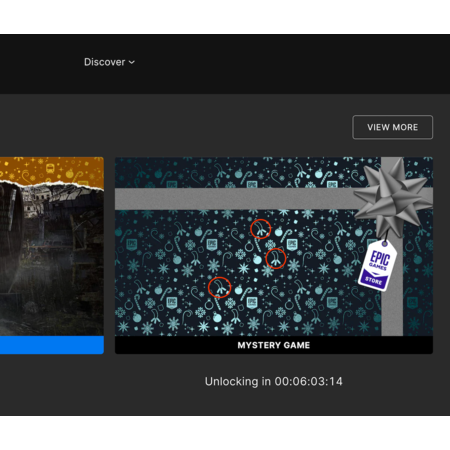Click the silver gift bow
This screenshot has width=450, height=450.
point(393,197)
